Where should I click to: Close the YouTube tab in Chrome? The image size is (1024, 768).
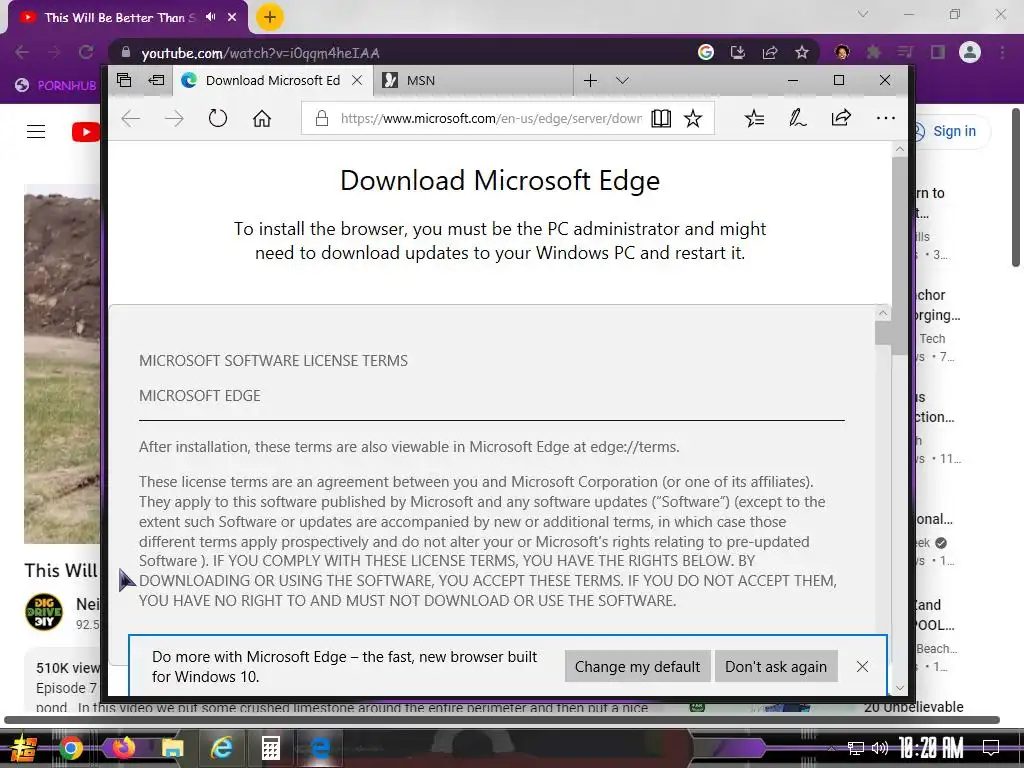click(232, 18)
